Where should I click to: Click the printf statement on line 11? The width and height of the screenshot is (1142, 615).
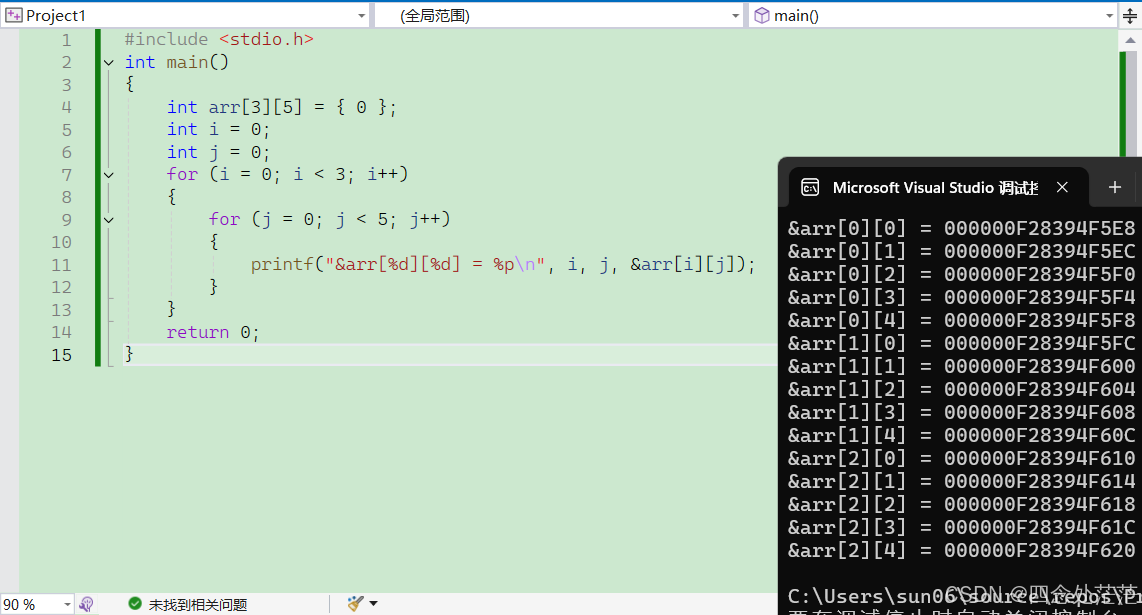(503, 265)
